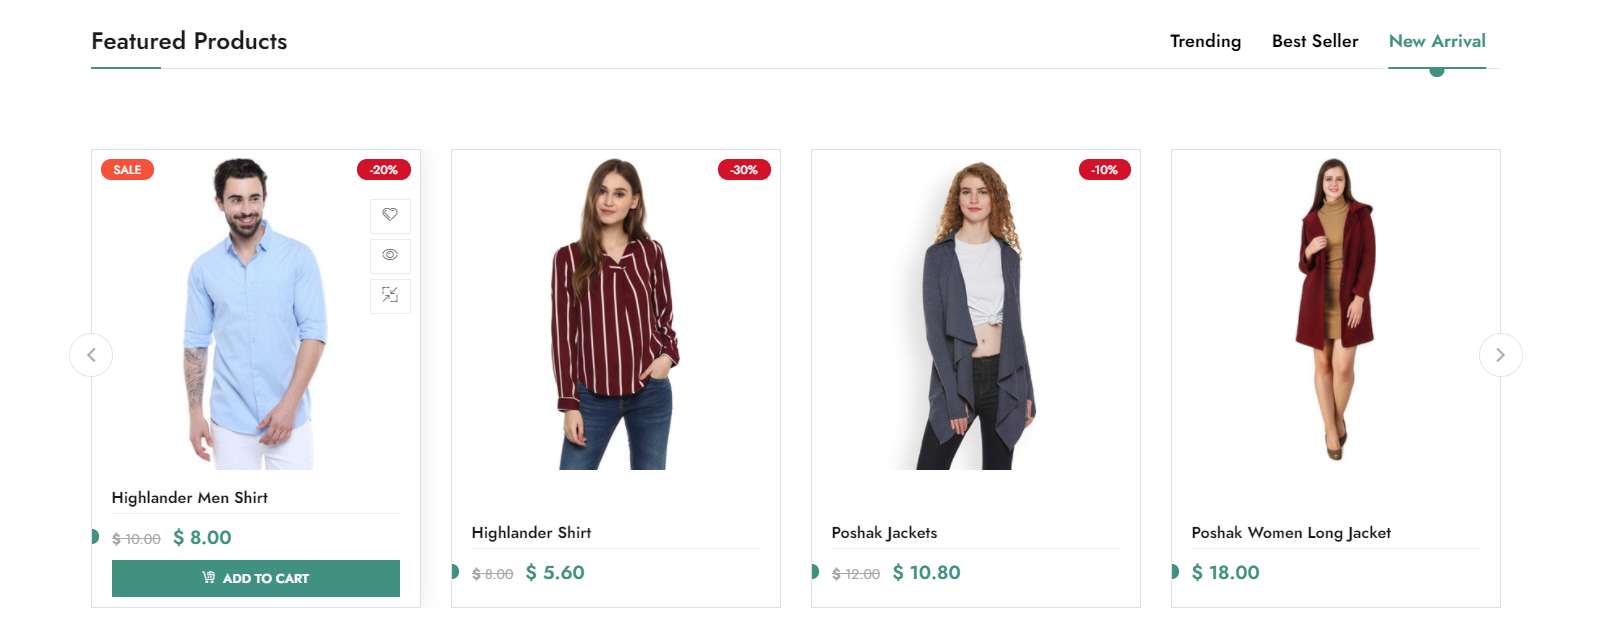Screen dimensions: 1600x637
Task: Go to previous products with left arrow
Action: [91, 355]
